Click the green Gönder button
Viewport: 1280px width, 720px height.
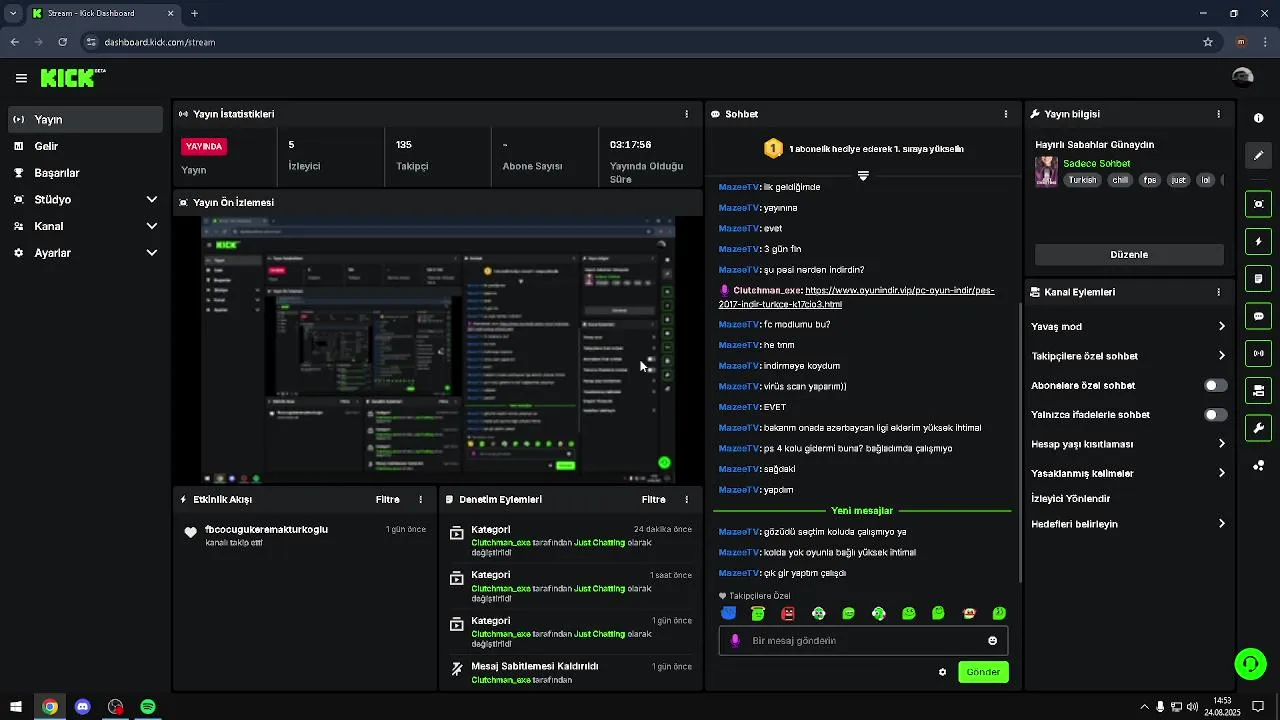click(x=983, y=672)
